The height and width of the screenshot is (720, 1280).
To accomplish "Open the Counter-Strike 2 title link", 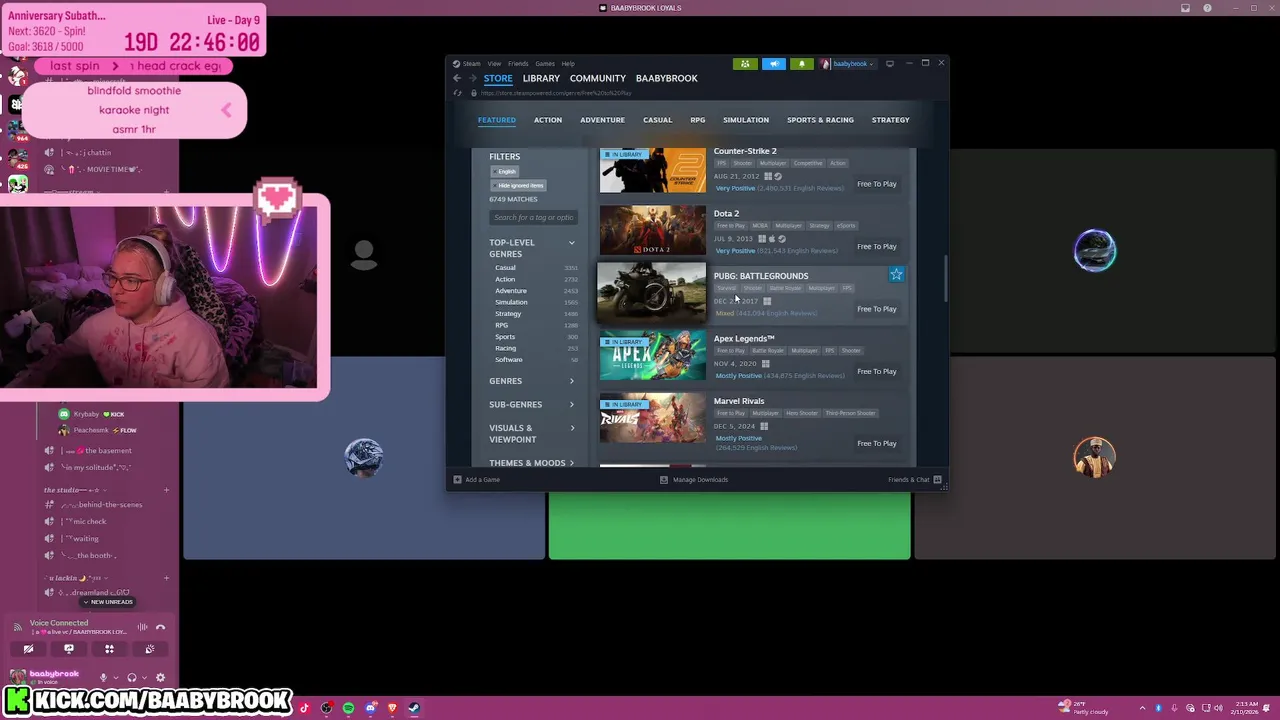I will [x=745, y=151].
